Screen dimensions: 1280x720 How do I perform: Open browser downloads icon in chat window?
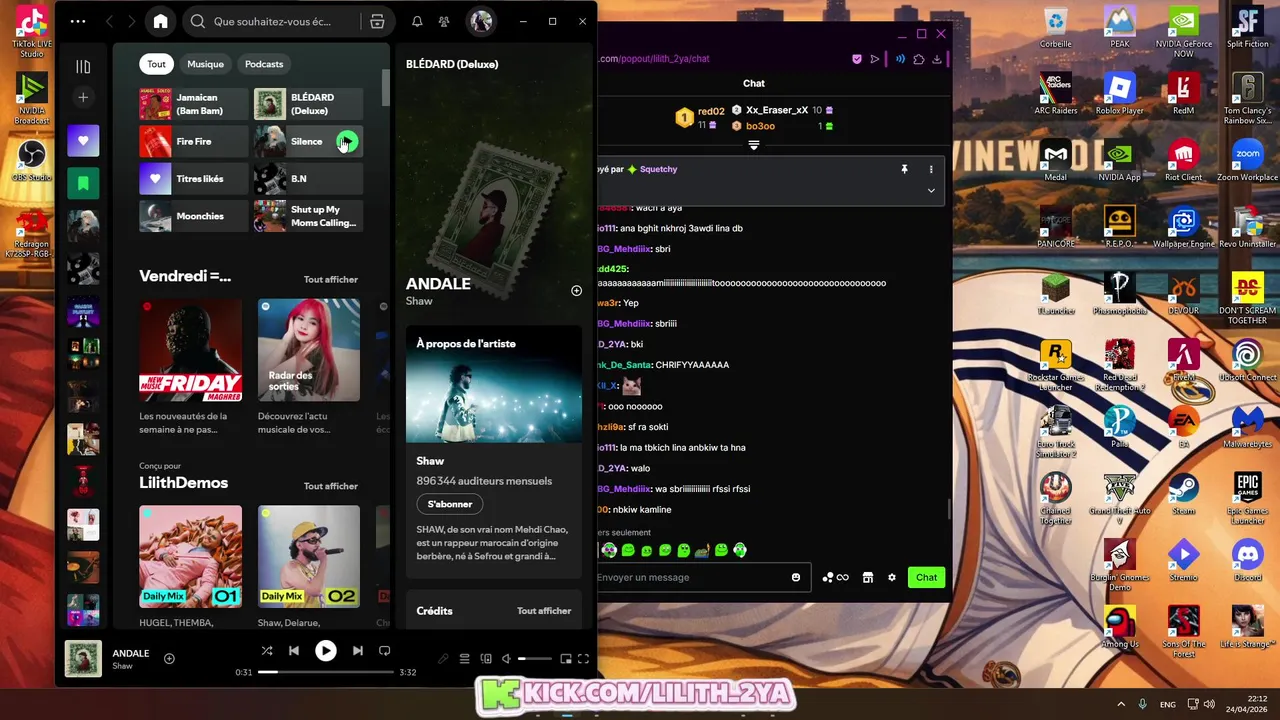point(937,59)
